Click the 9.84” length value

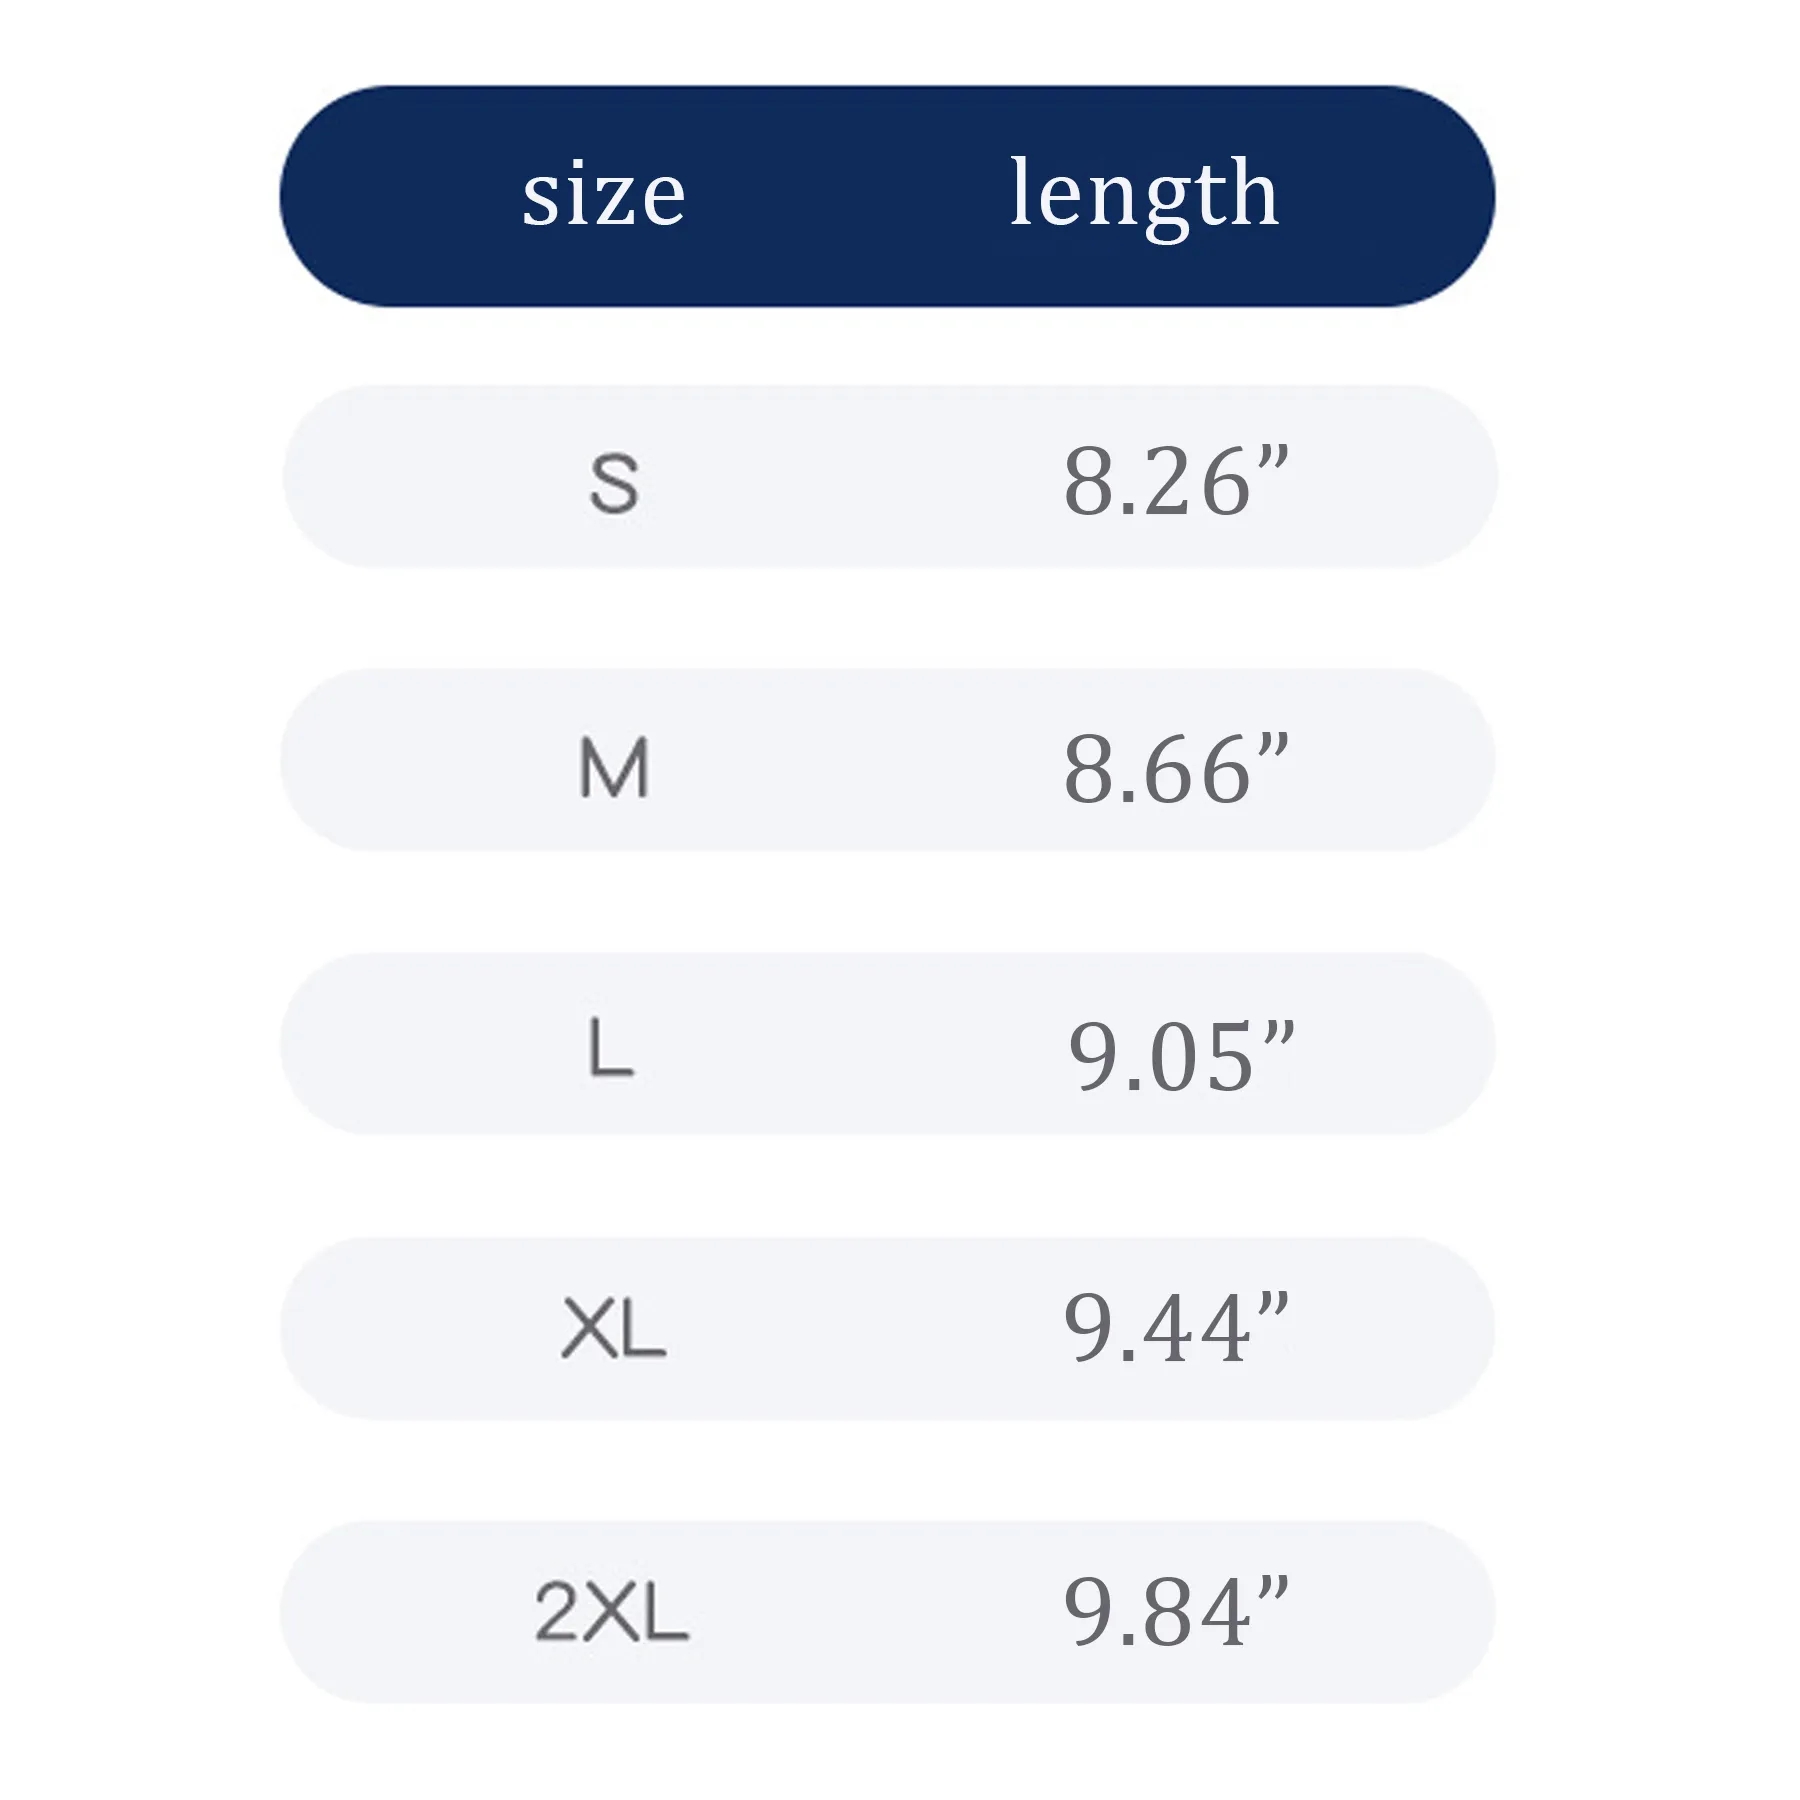(x=1176, y=1611)
